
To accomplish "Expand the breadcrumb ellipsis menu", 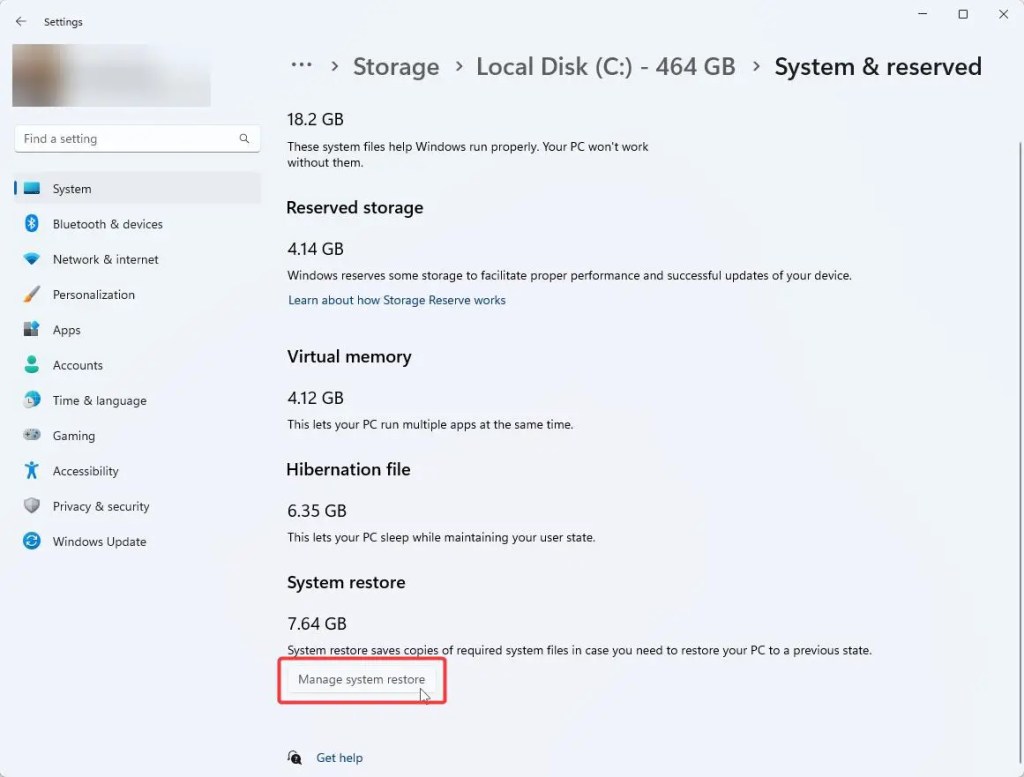I will pyautogui.click(x=301, y=65).
